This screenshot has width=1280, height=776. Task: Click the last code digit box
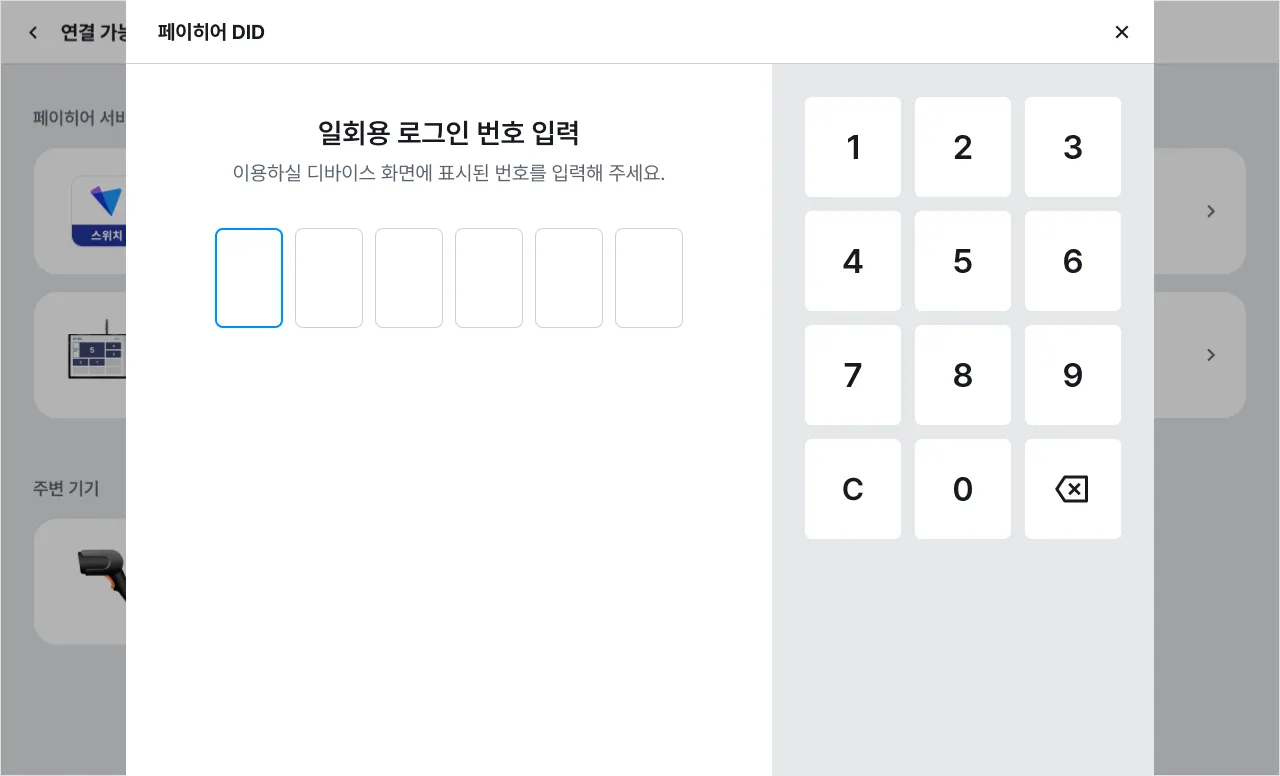pyautogui.click(x=649, y=278)
